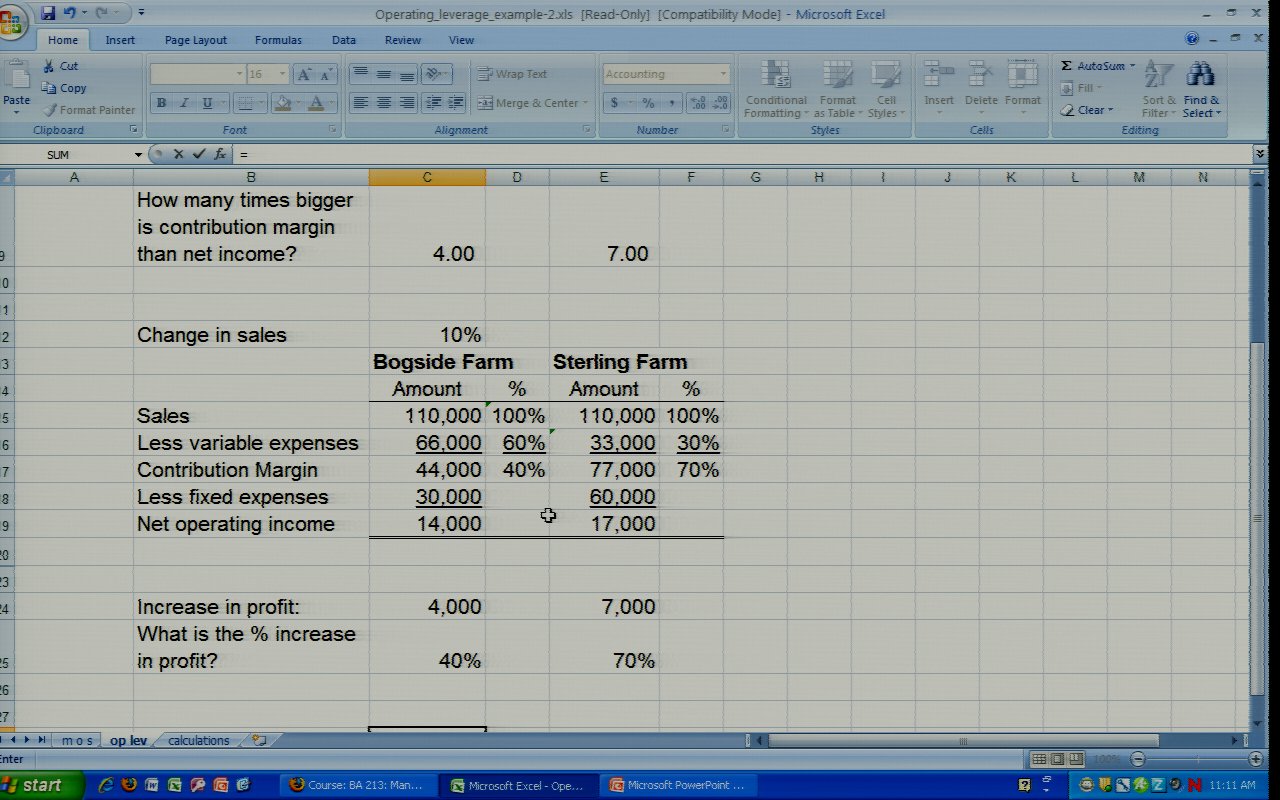Toggle Bold formatting
1280x800 pixels.
click(160, 103)
